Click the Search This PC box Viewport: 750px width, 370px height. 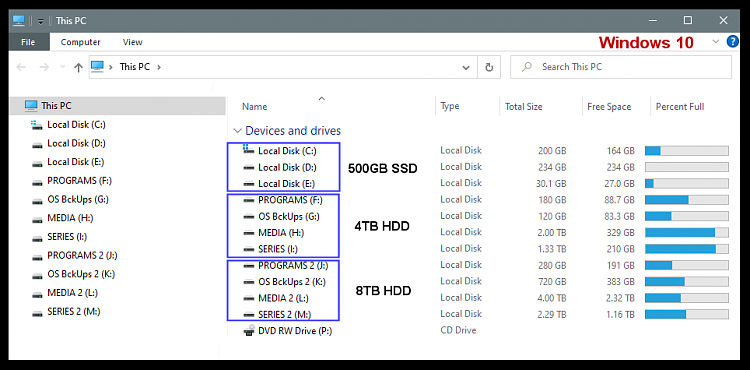click(x=620, y=67)
